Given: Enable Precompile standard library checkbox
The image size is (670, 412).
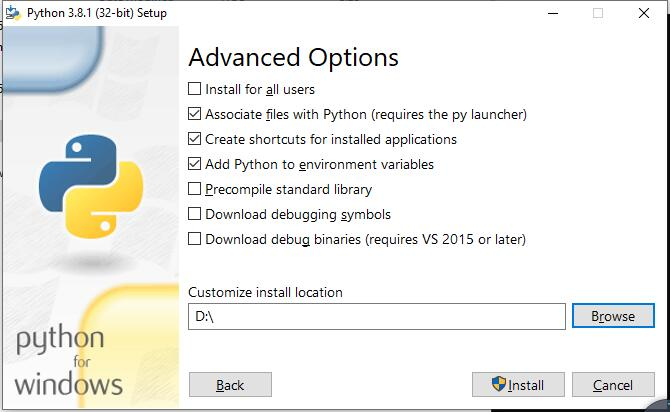Looking at the screenshot, I should pos(194,189).
